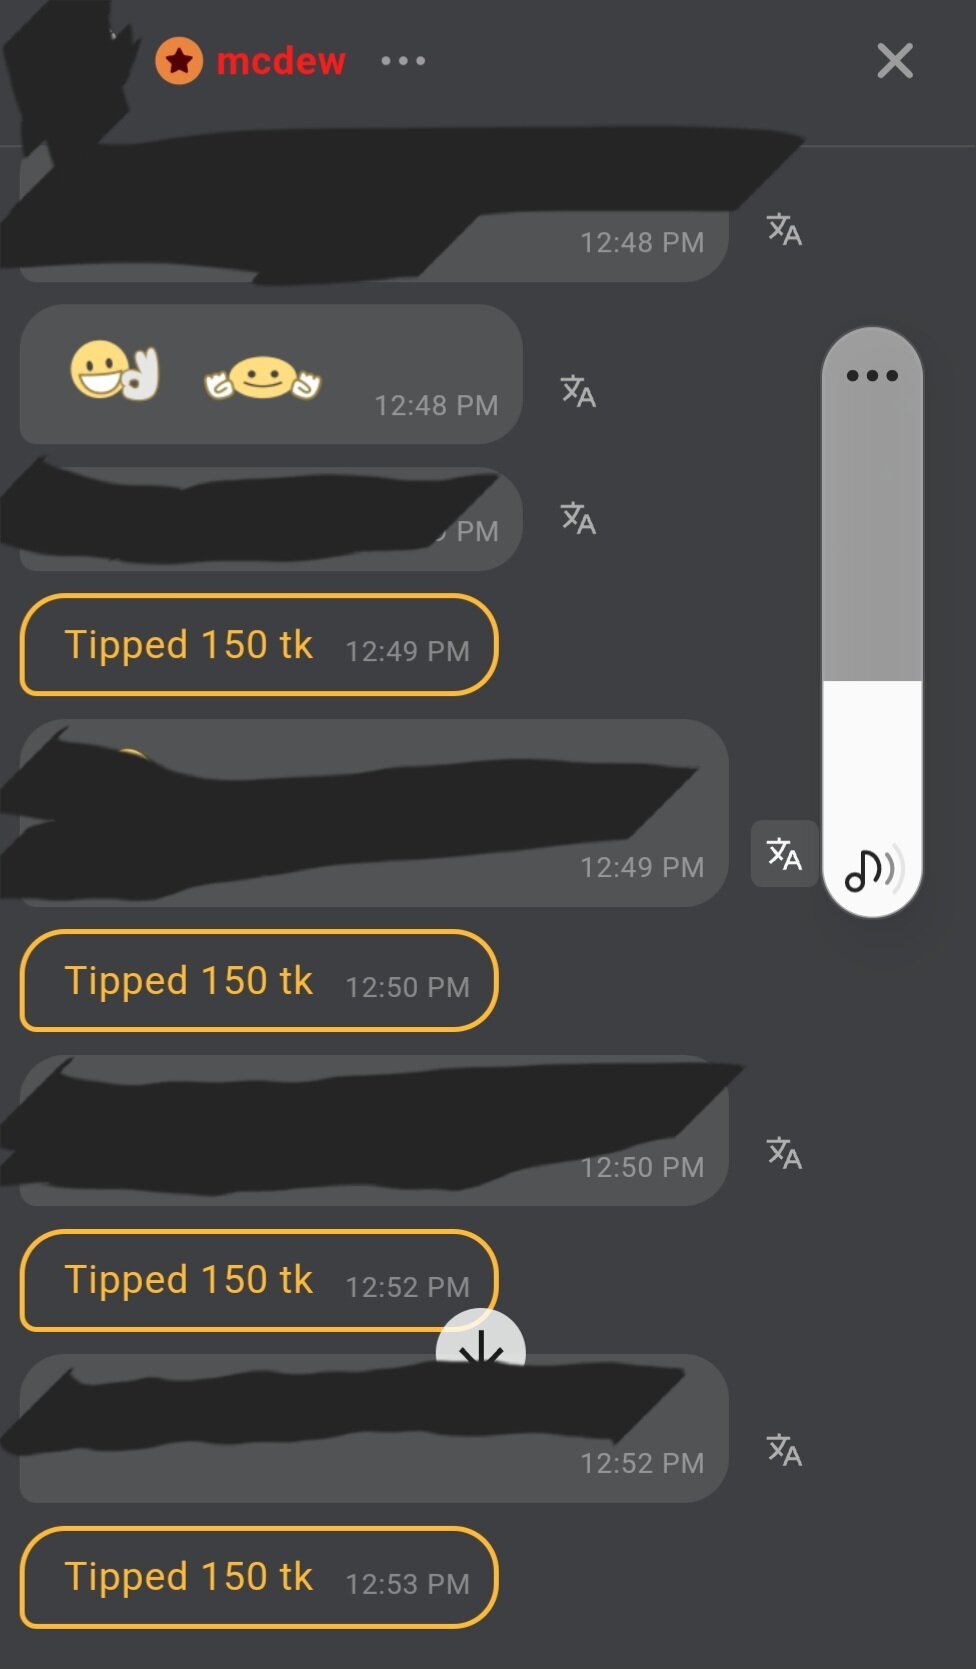Translate the first 12:48 PM message
Viewport: 976px width, 1669px height.
[x=784, y=230]
